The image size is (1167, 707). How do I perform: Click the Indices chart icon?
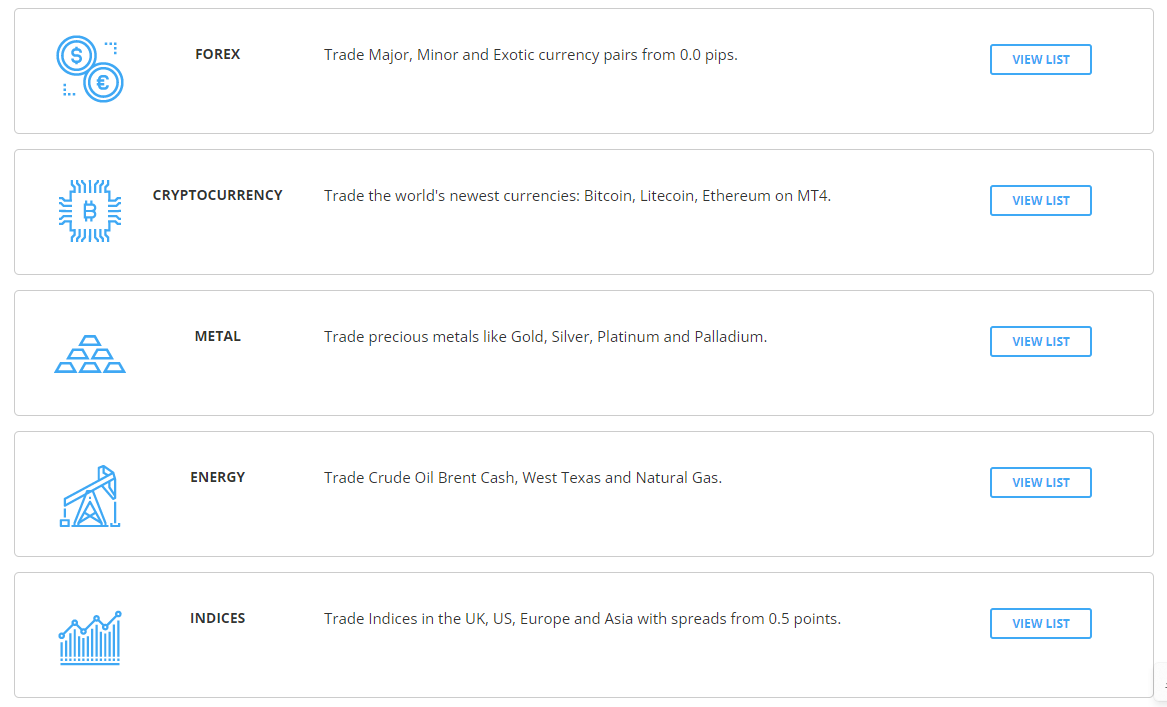[x=90, y=638]
